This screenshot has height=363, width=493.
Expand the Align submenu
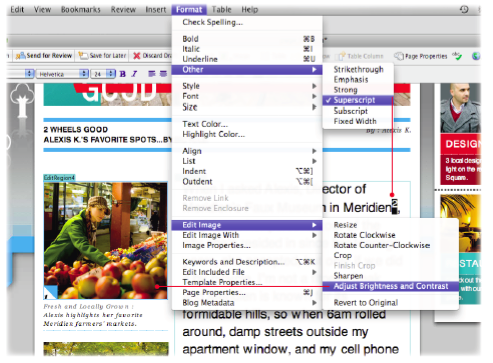pyautogui.click(x=247, y=151)
